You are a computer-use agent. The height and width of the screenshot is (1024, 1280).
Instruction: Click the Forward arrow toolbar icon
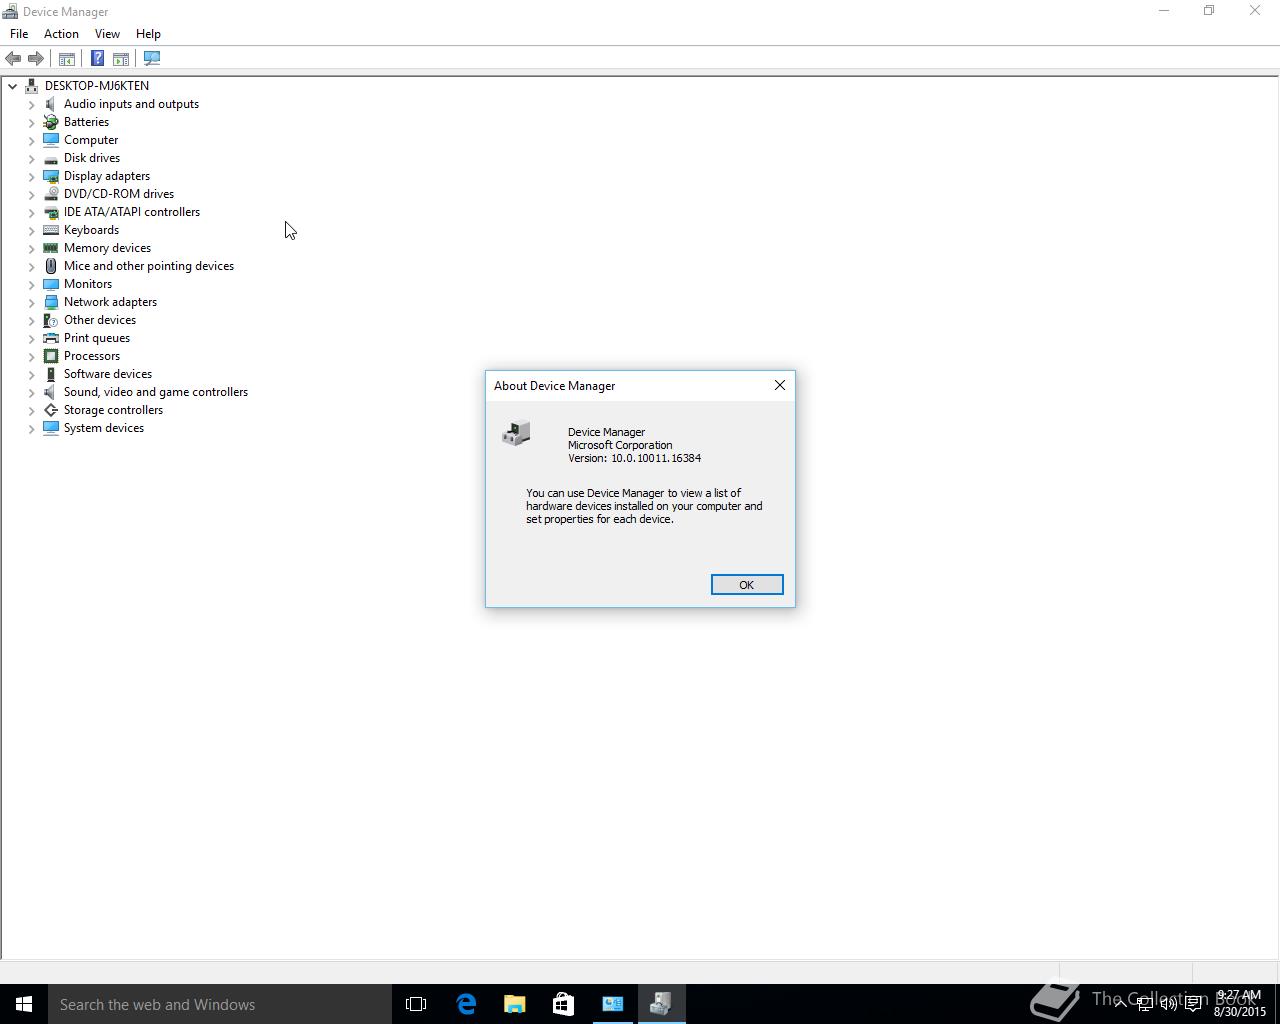coord(36,59)
